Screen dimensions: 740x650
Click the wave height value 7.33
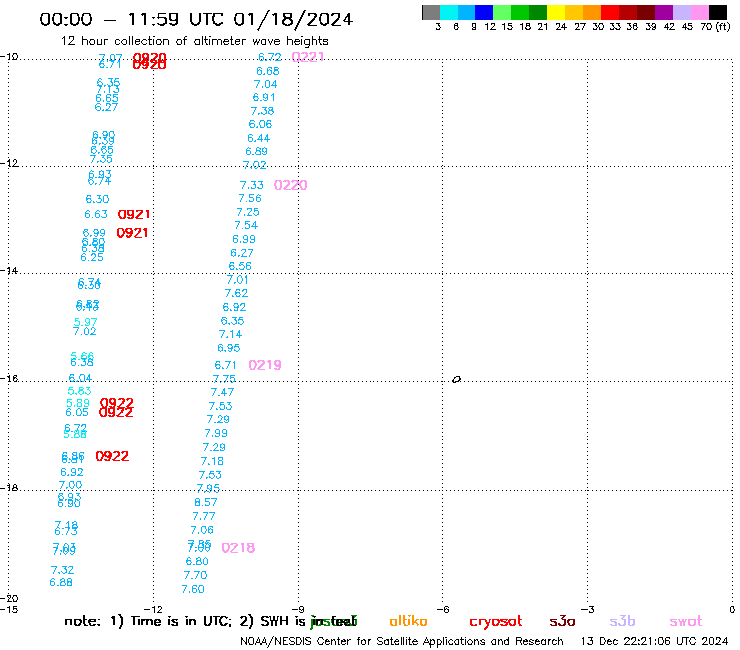[x=252, y=185]
